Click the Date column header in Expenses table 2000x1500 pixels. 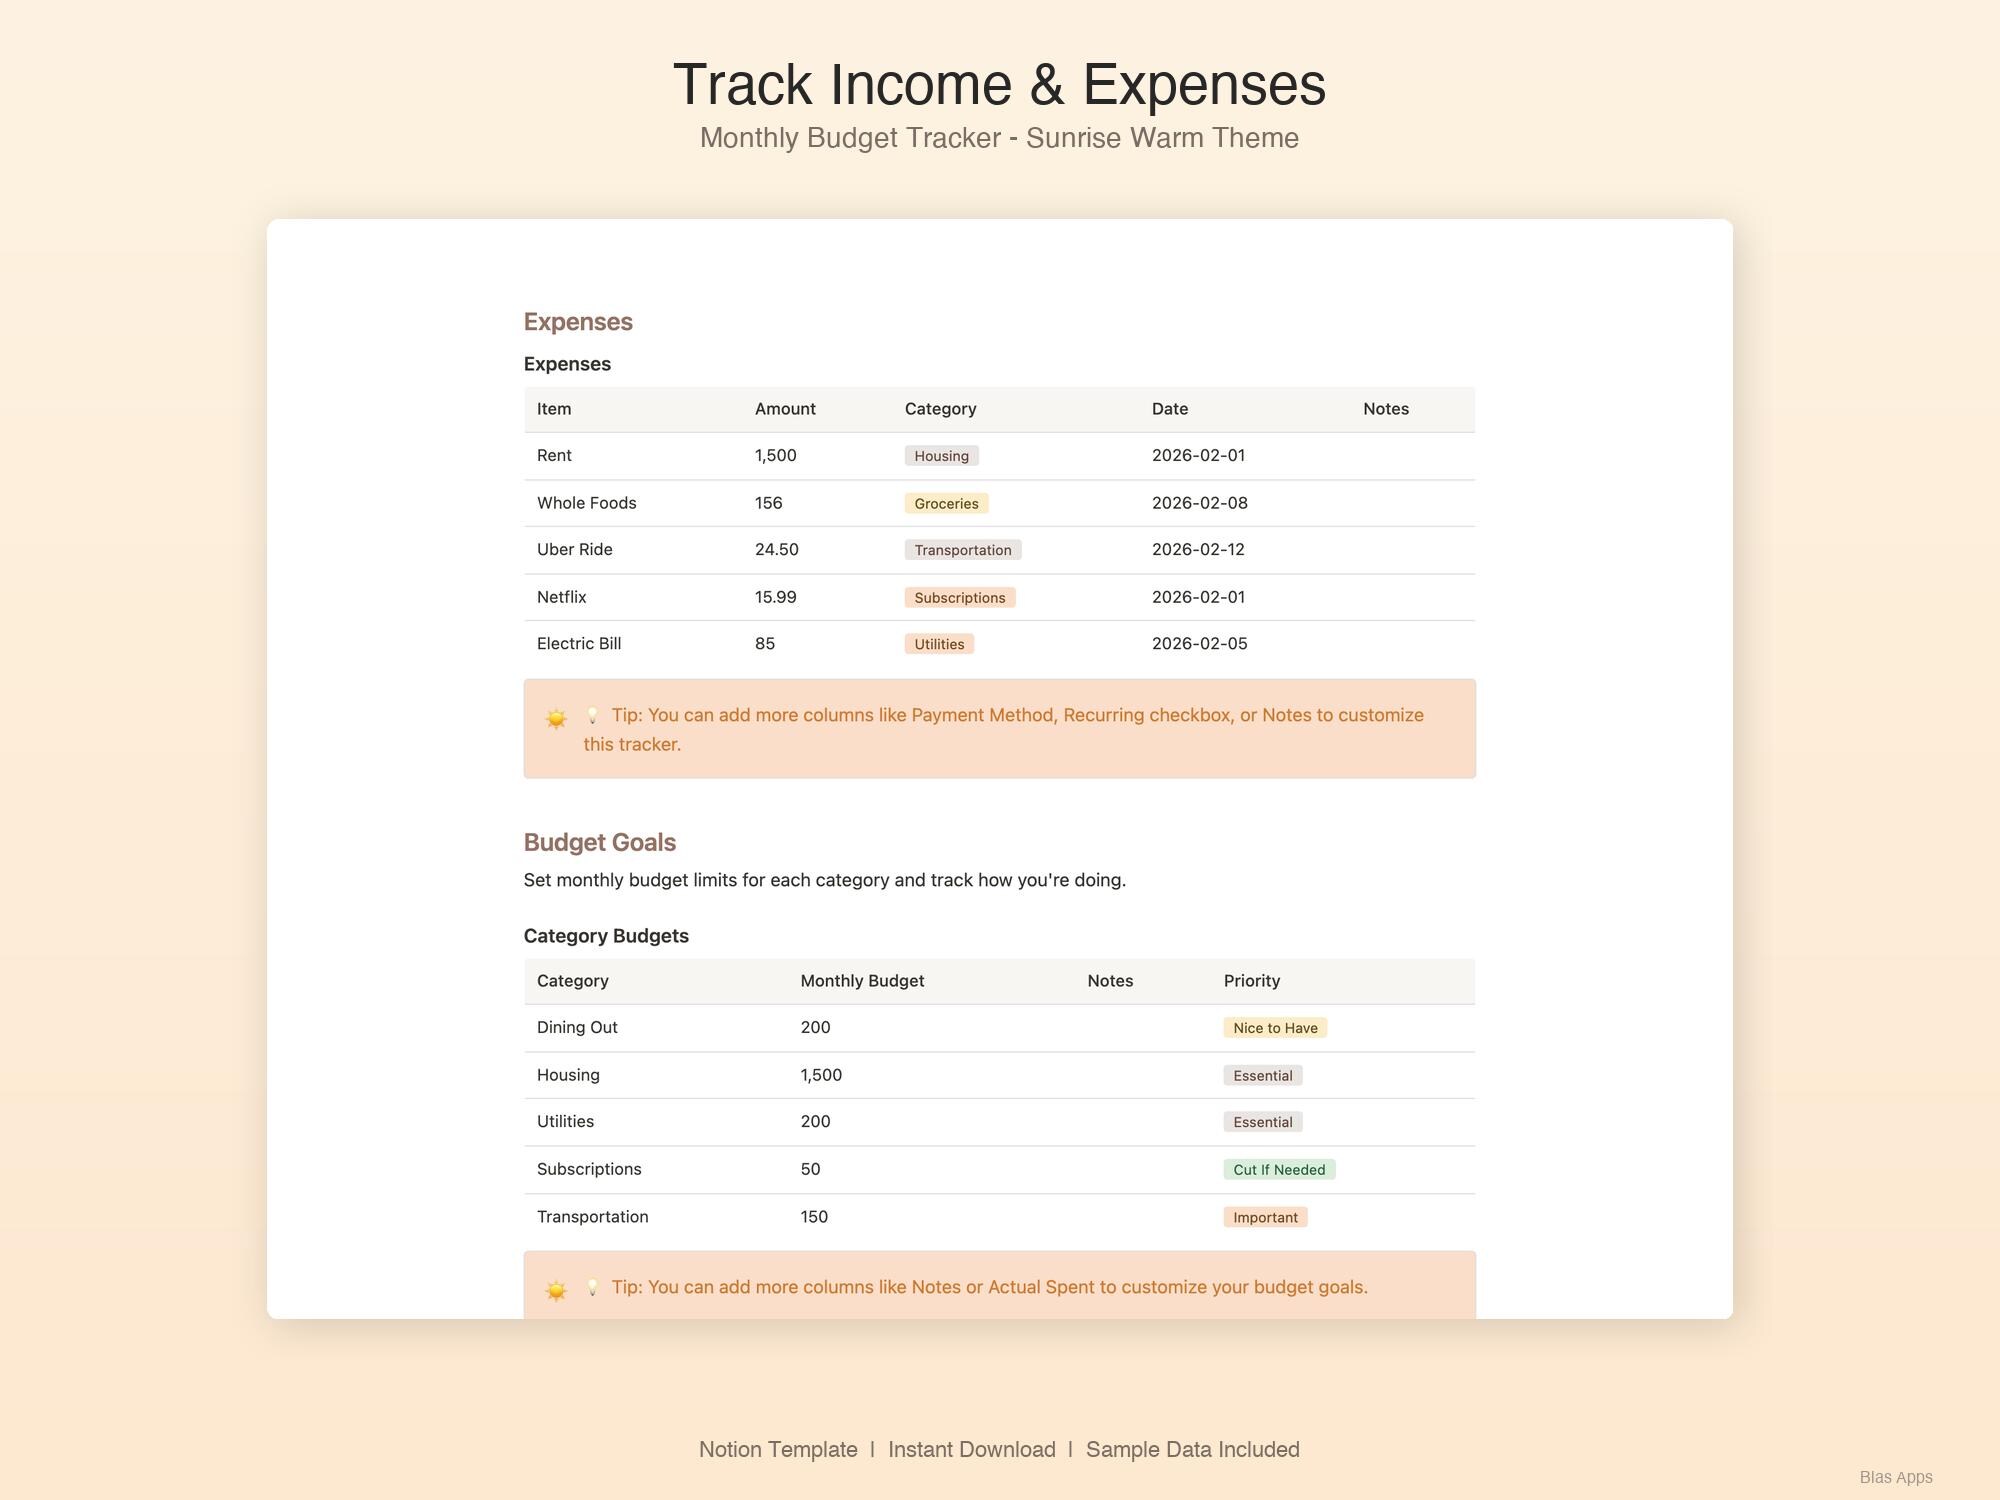pyautogui.click(x=1170, y=409)
